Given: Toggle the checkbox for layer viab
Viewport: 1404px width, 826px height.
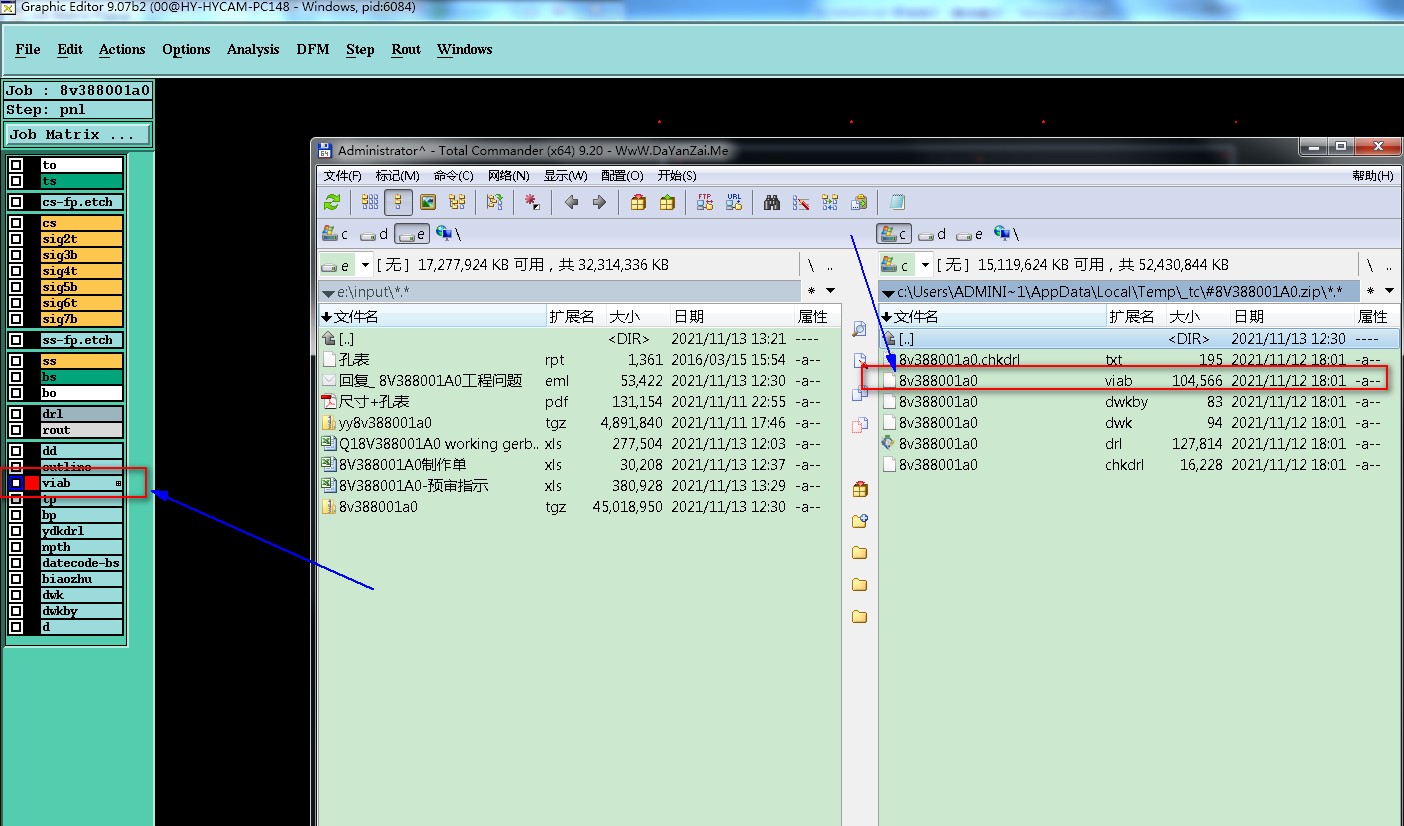Looking at the screenshot, I should point(16,483).
